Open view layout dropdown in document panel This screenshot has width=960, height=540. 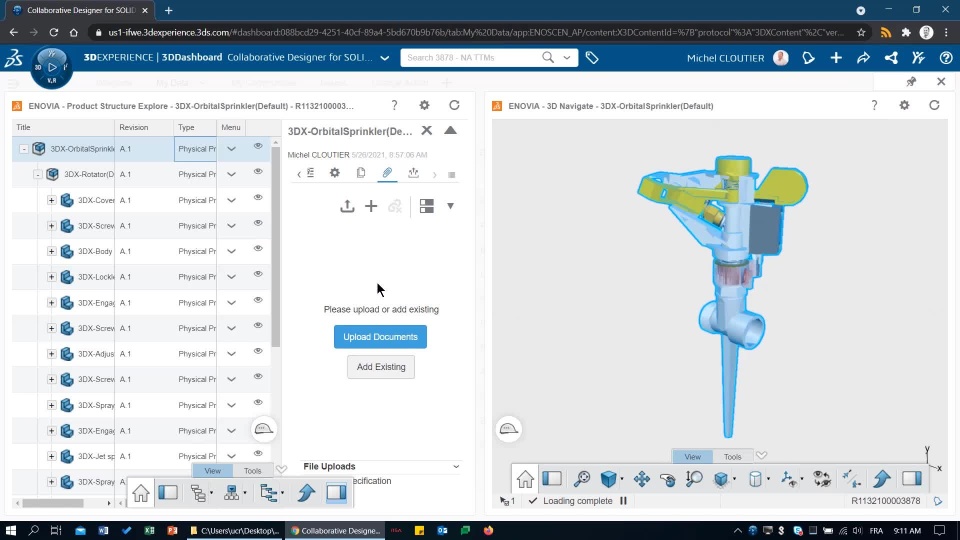pos(450,206)
